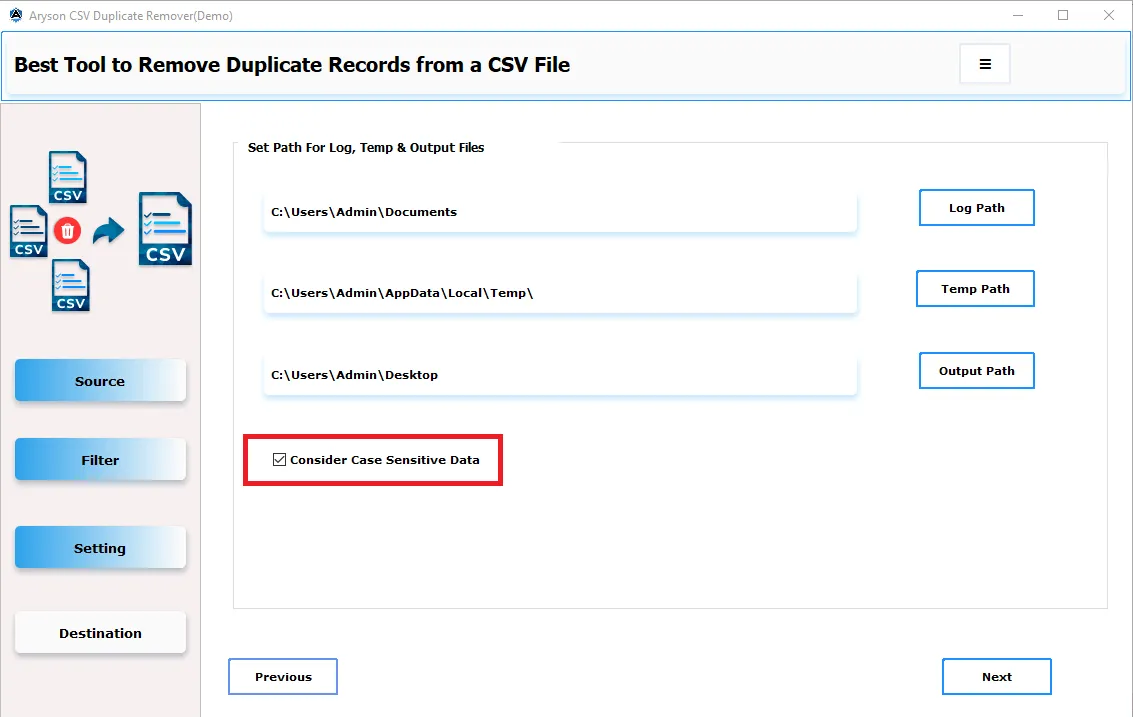1133x717 pixels.
Task: Minimize the Aryson window
Action: point(1017,15)
